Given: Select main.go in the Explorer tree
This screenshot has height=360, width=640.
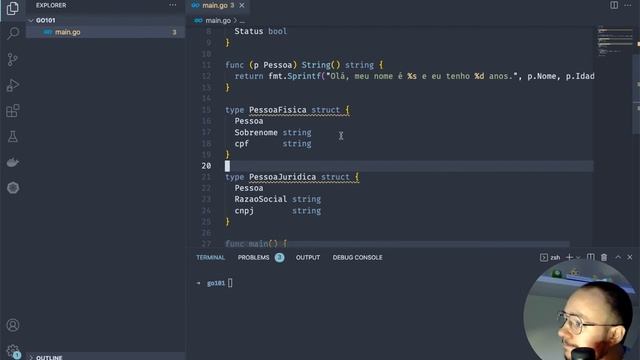Looking at the screenshot, I should coord(105,32).
